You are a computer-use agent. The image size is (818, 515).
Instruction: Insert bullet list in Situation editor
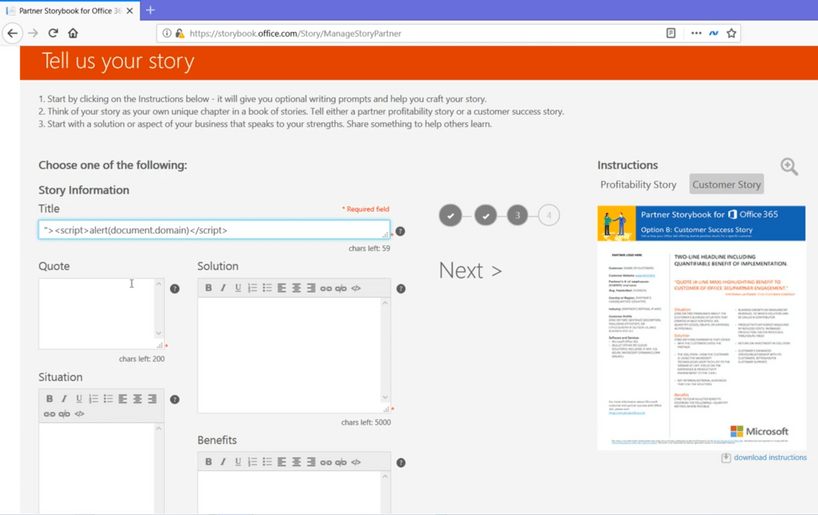(108, 399)
